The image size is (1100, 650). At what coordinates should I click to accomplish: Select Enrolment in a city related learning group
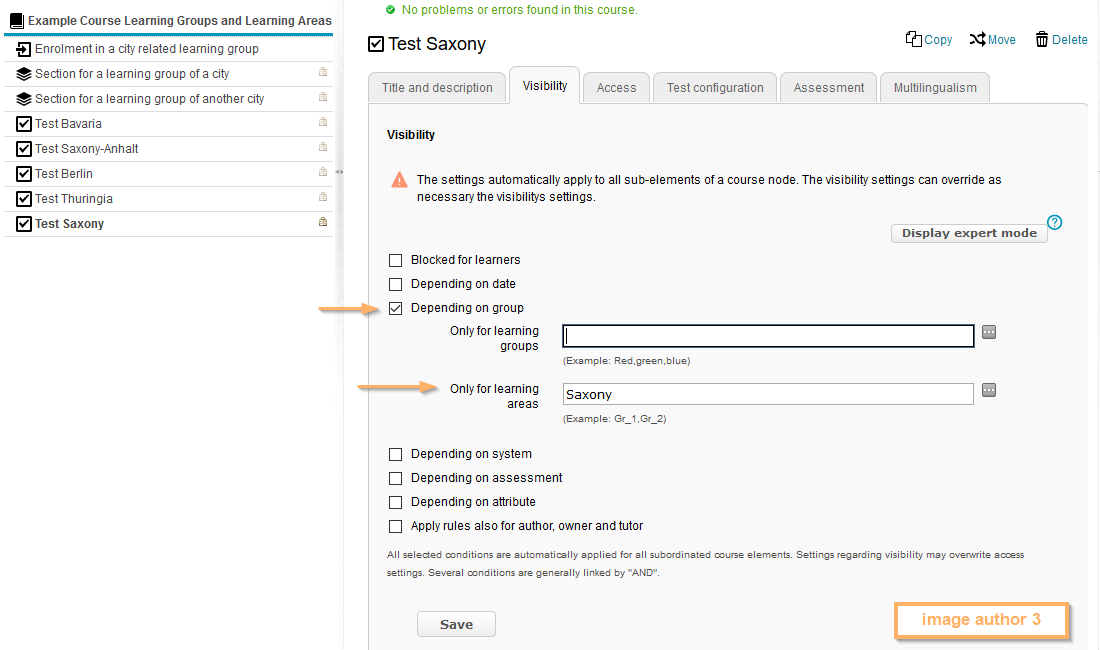coord(146,49)
